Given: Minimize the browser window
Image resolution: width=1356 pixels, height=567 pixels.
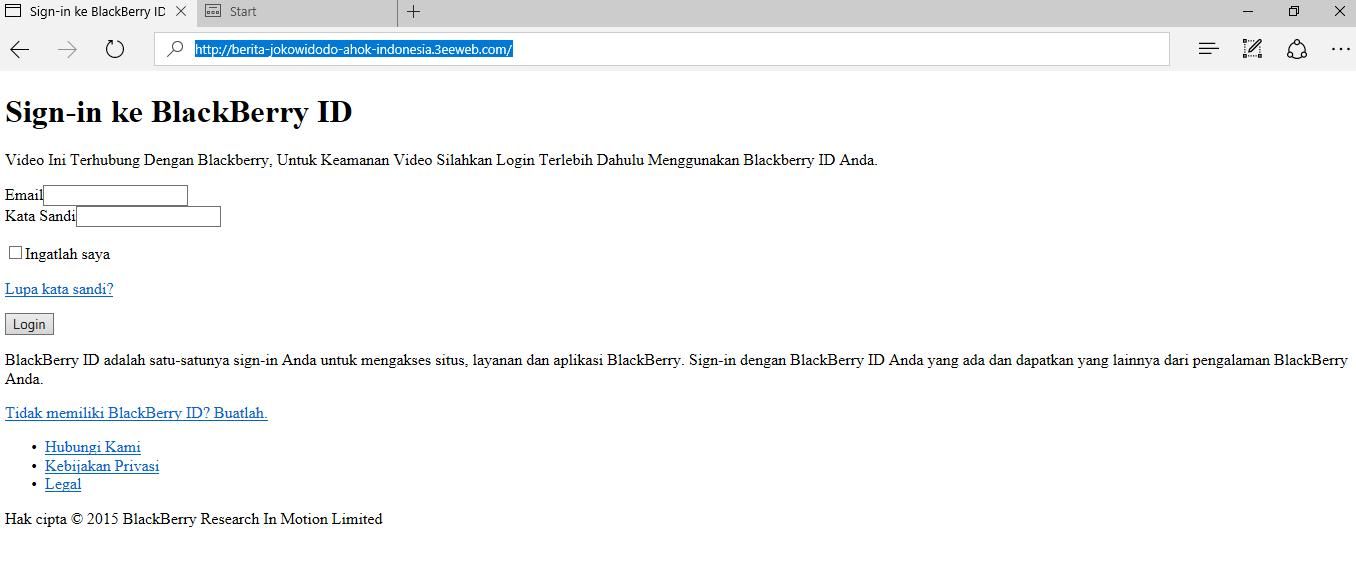Looking at the screenshot, I should [x=1247, y=12].
